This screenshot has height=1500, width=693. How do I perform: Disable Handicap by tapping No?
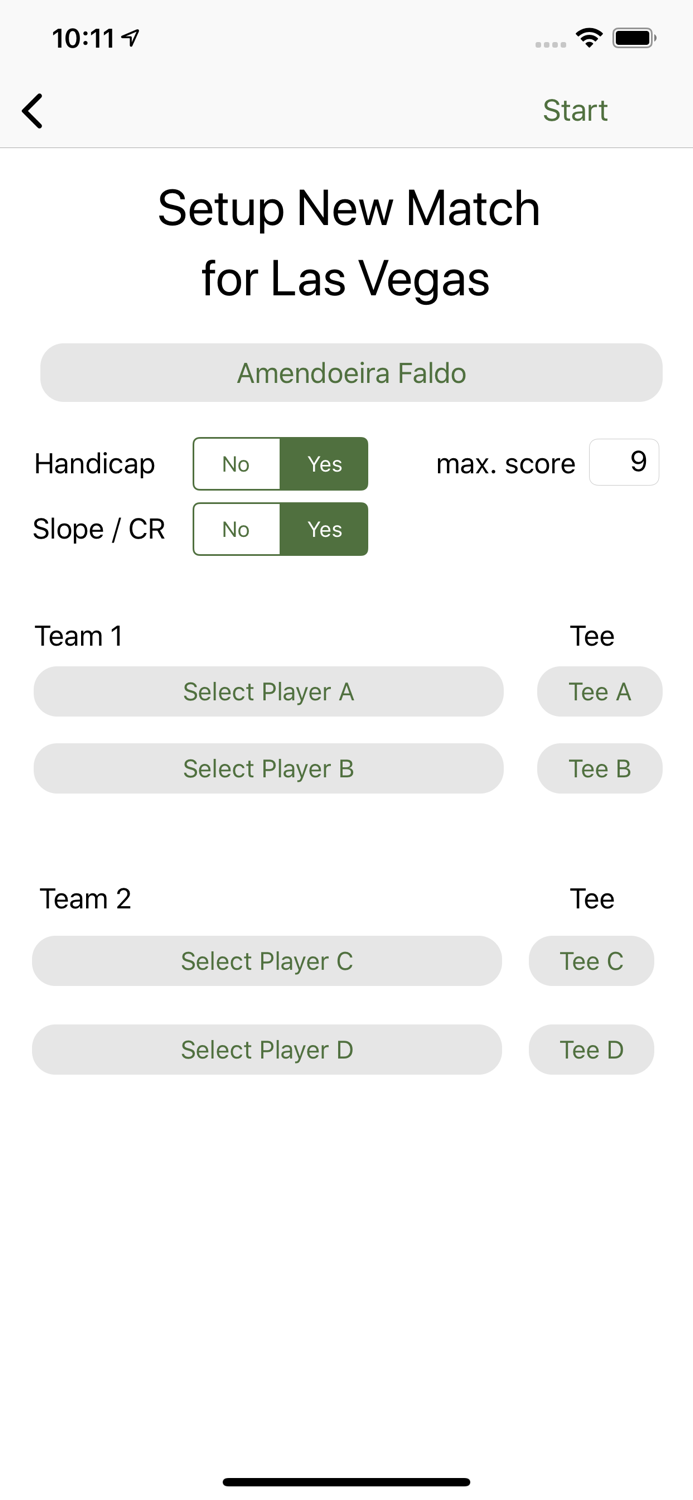(237, 463)
